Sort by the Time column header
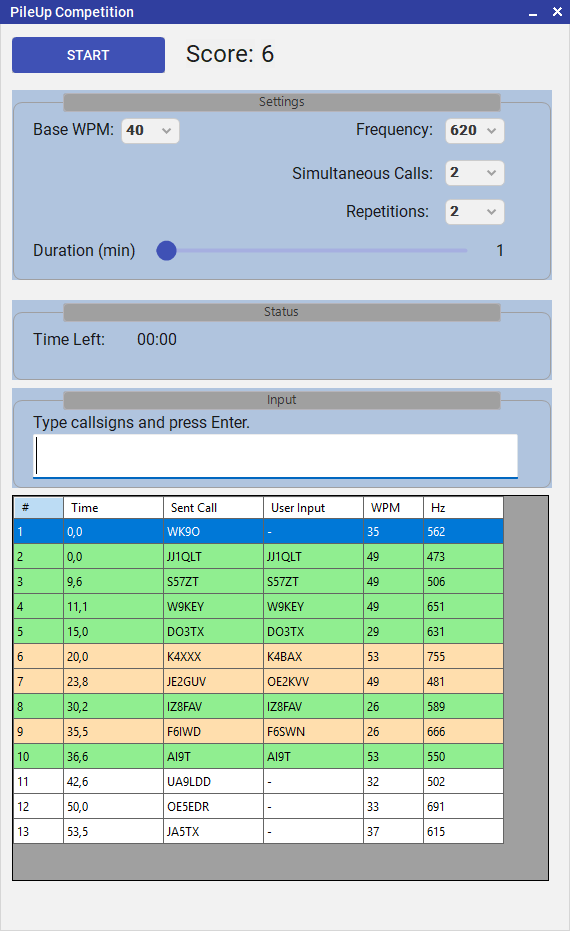The height and width of the screenshot is (931, 570). click(113, 508)
